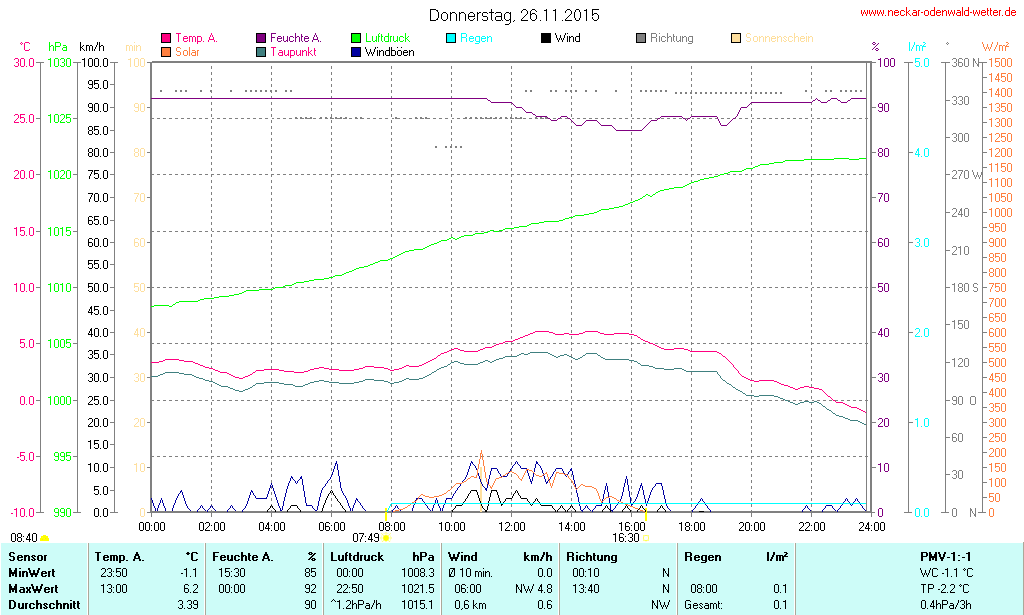Click the cyan Regen legend square

click(451, 39)
